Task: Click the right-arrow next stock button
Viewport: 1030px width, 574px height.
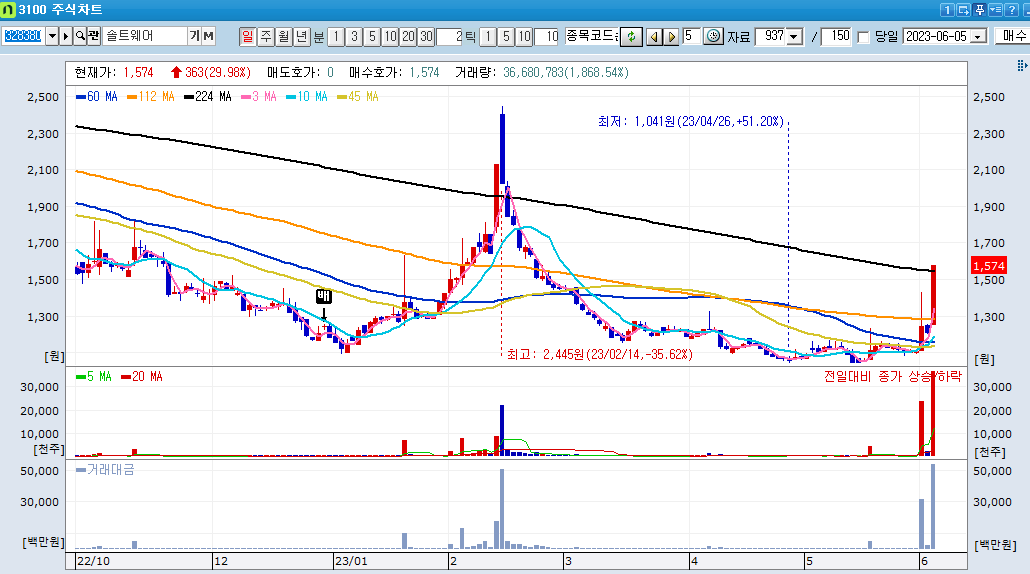Action: point(66,36)
